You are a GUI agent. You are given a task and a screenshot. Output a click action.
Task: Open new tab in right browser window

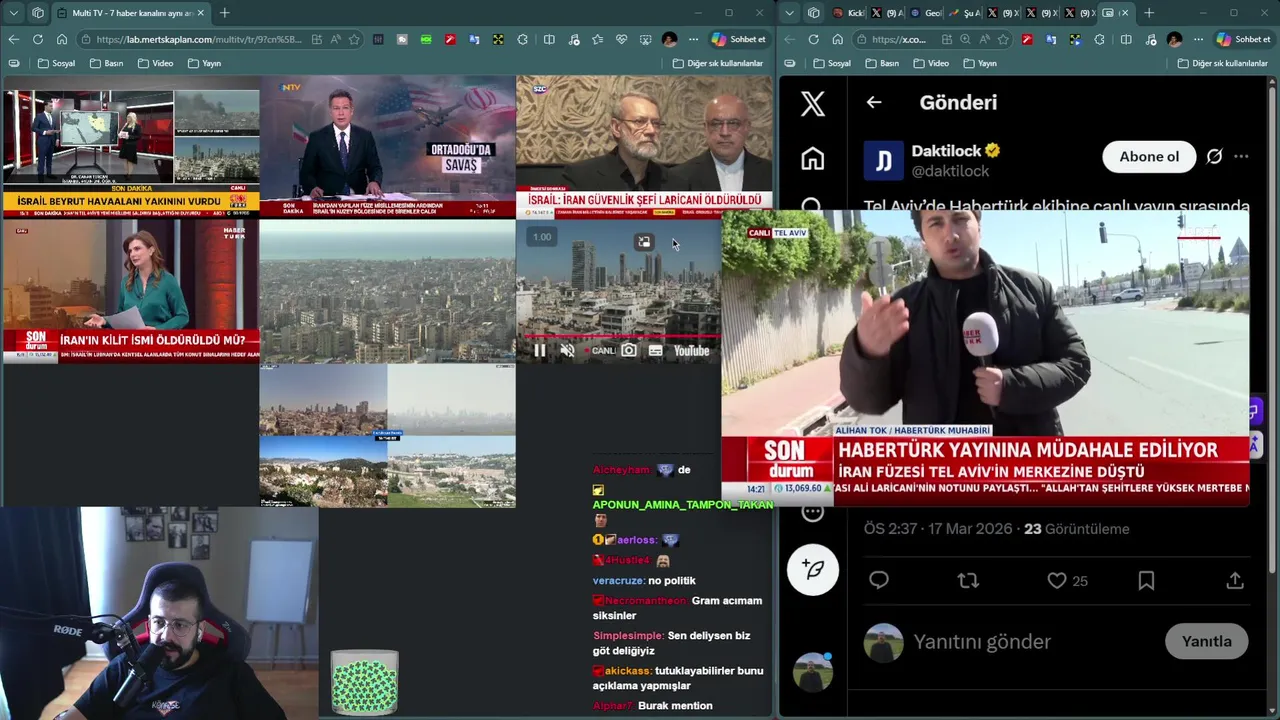[1148, 13]
